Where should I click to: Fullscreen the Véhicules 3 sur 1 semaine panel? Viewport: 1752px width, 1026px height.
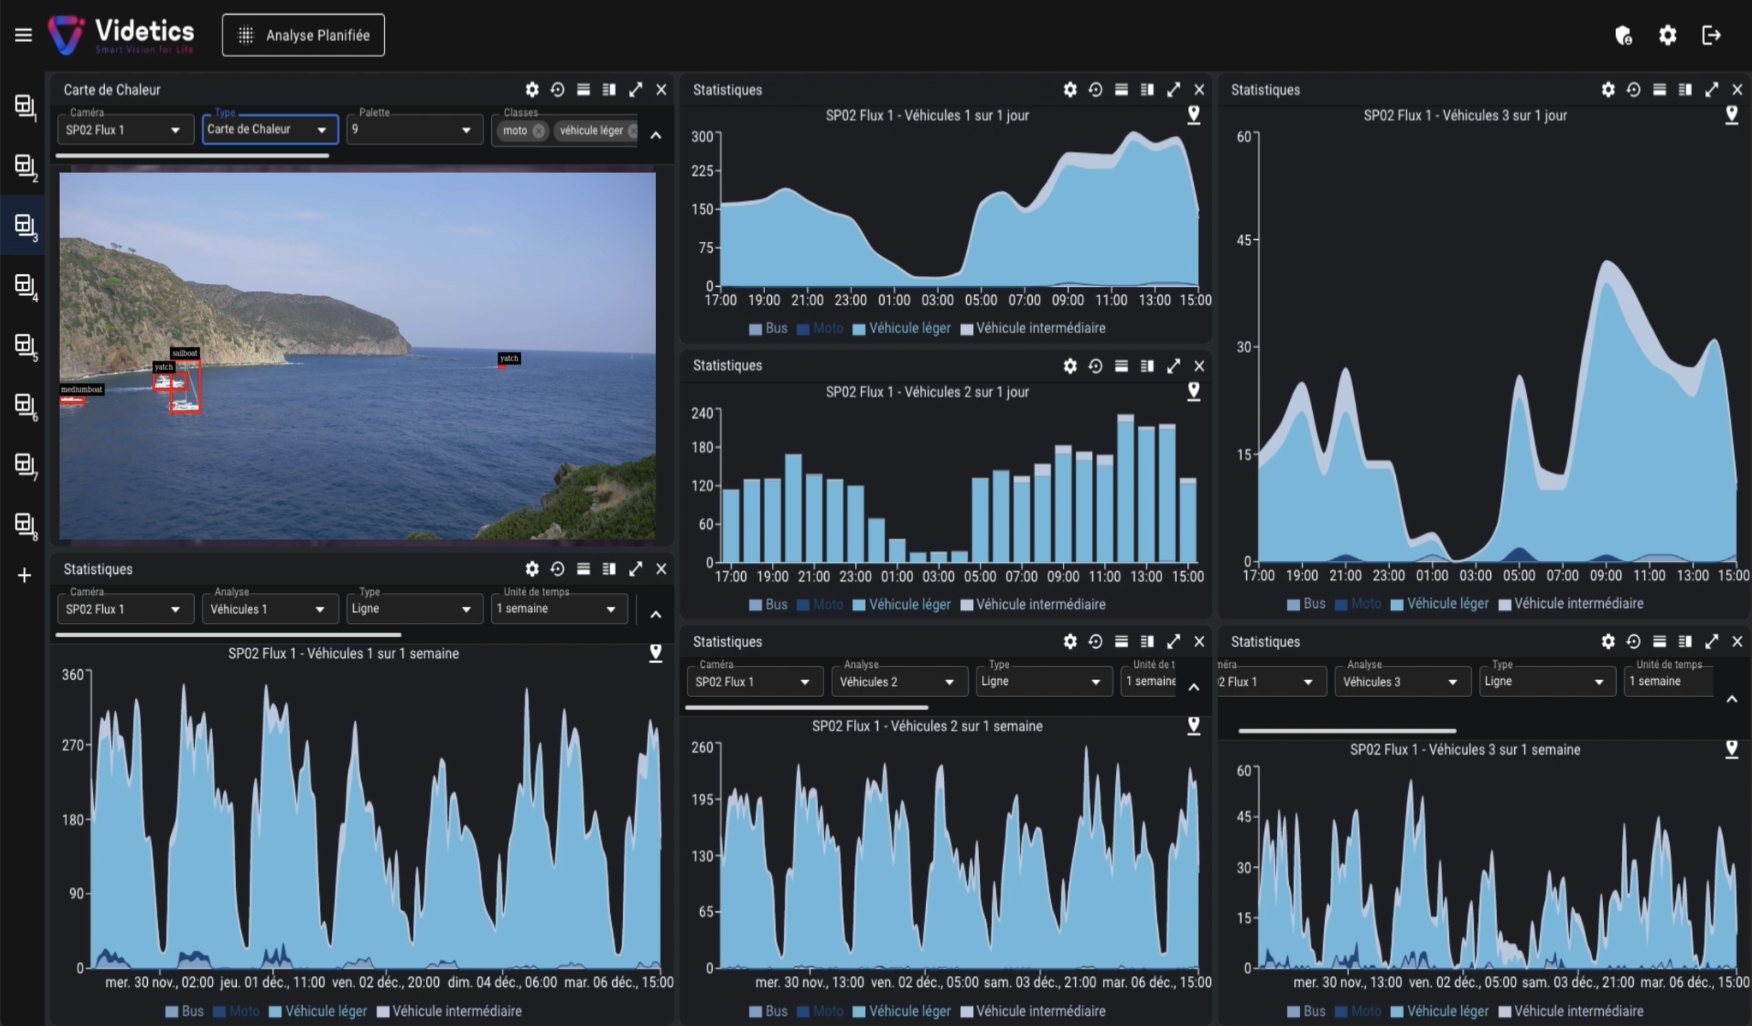pyautogui.click(x=1711, y=642)
